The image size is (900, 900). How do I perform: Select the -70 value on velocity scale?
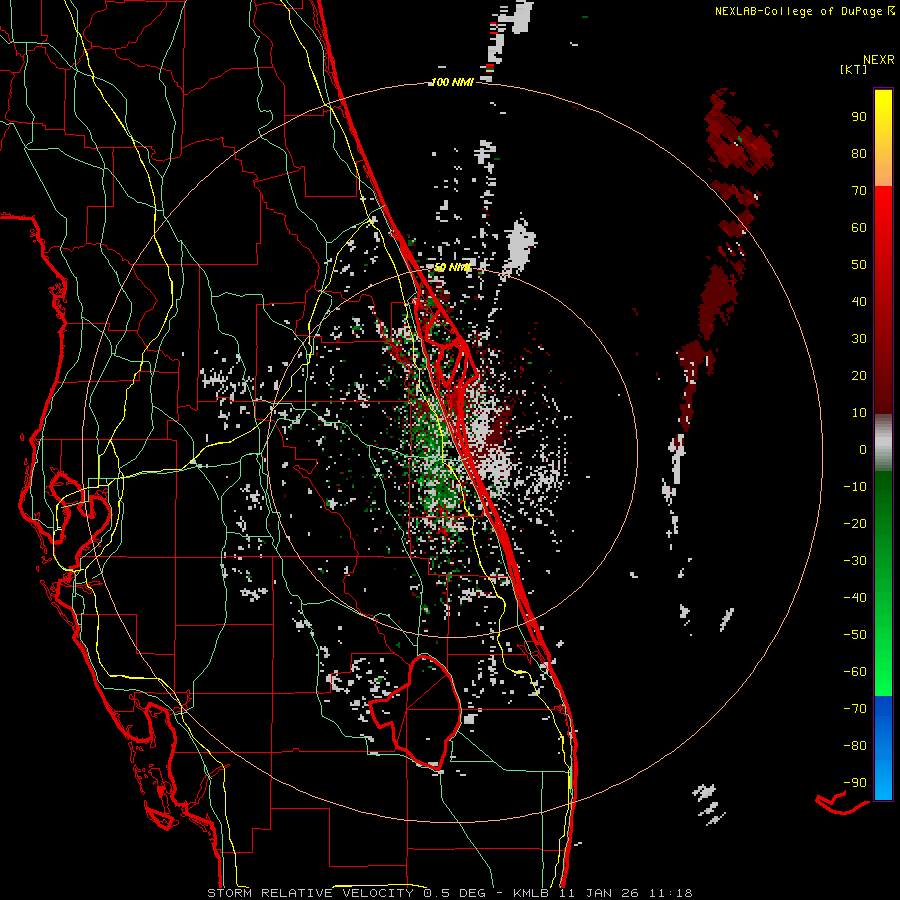click(x=855, y=709)
